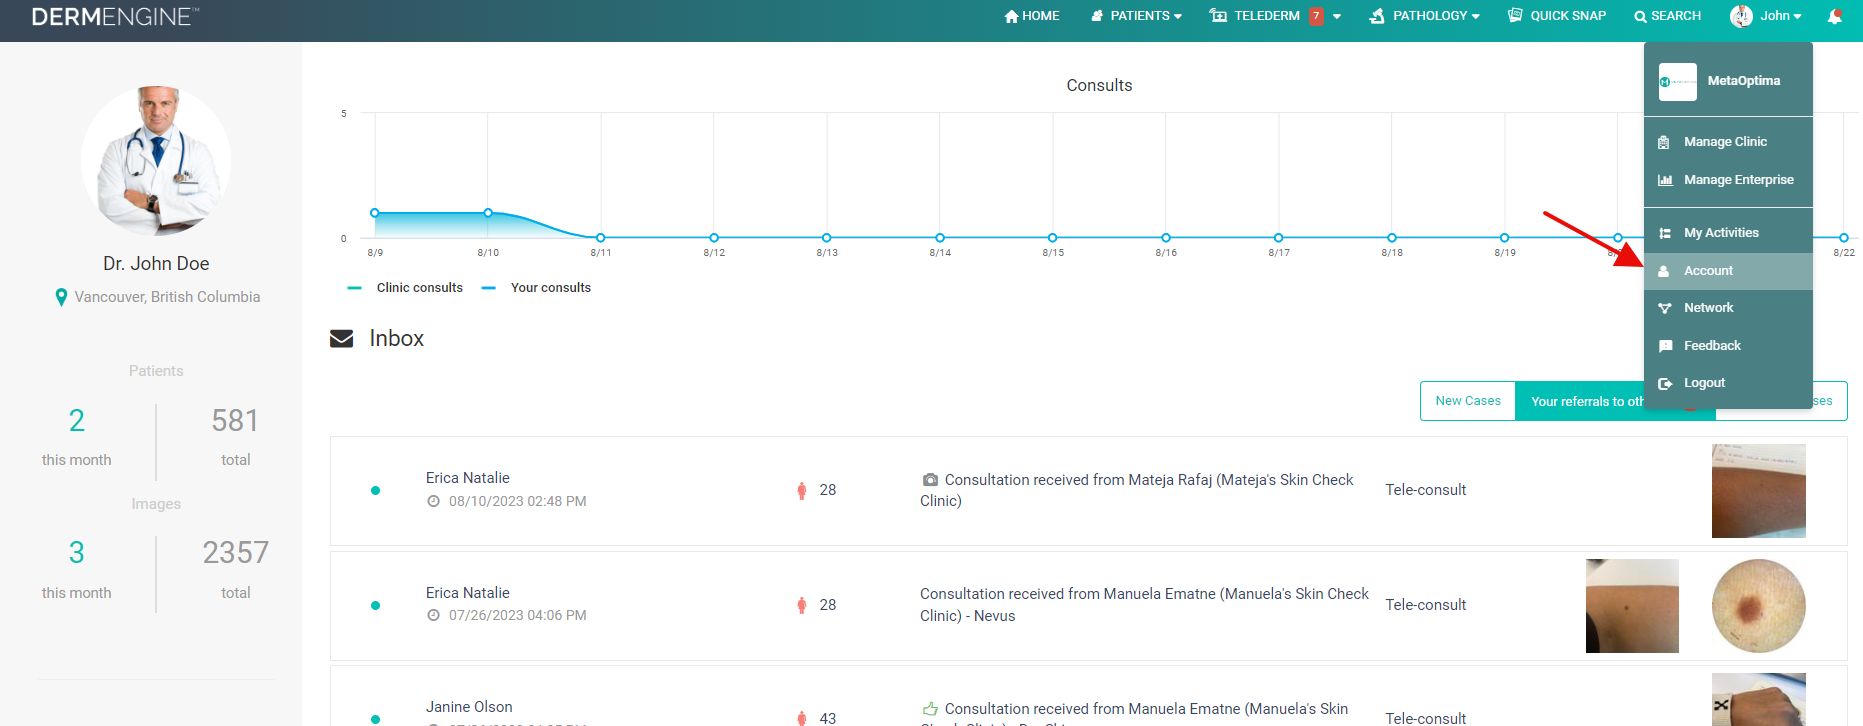The image size is (1863, 726).
Task: Click the Inbox envelope icon
Action: click(342, 339)
